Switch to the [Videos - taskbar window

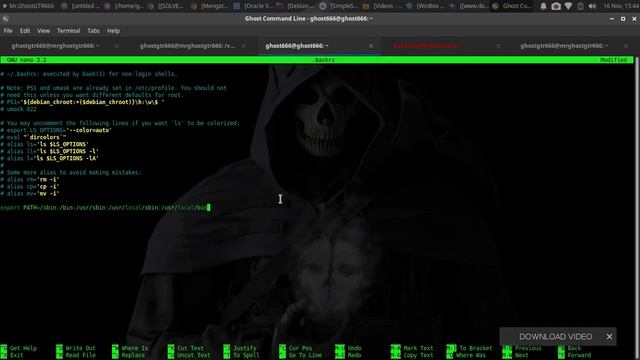[382, 6]
